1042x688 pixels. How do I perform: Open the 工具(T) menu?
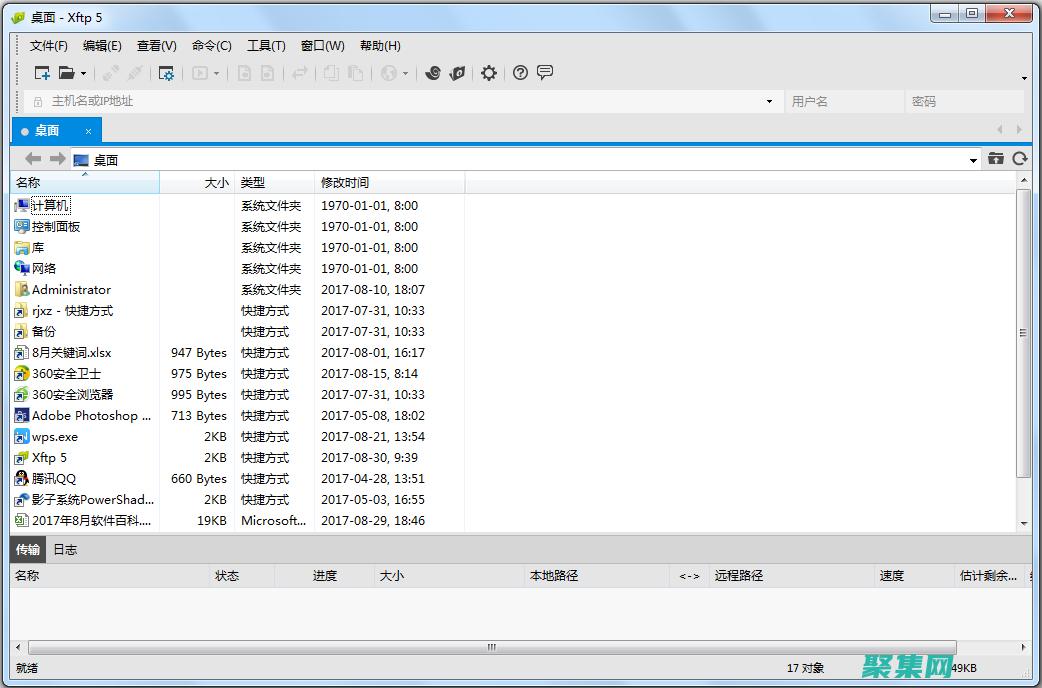pyautogui.click(x=265, y=45)
